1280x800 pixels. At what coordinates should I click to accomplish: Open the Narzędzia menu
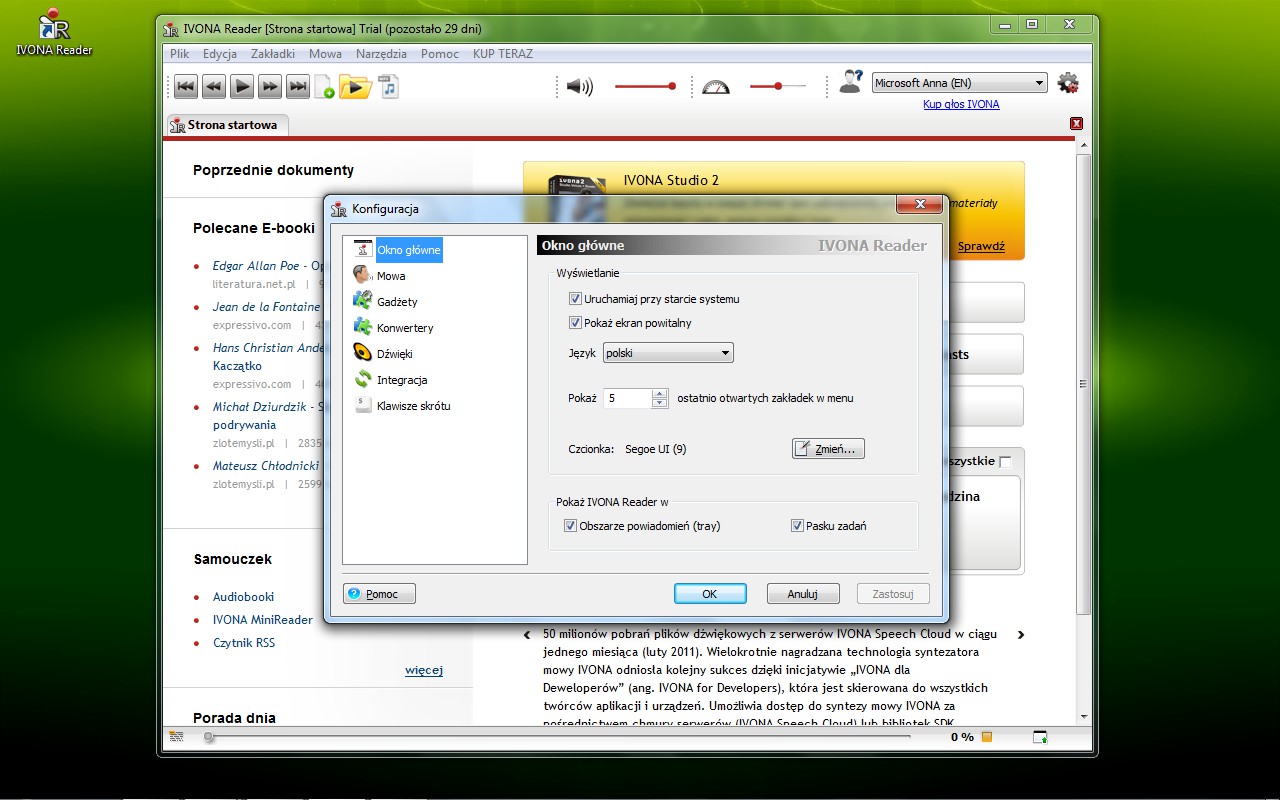[381, 54]
